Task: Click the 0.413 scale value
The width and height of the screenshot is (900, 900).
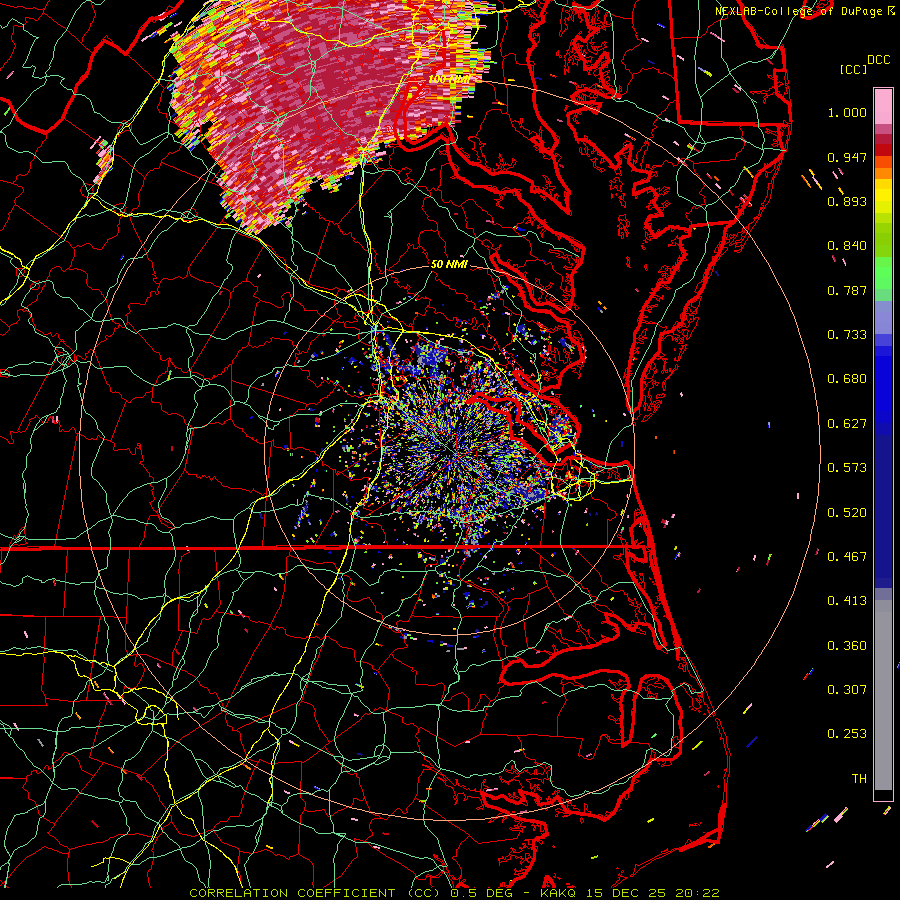Action: click(x=847, y=601)
